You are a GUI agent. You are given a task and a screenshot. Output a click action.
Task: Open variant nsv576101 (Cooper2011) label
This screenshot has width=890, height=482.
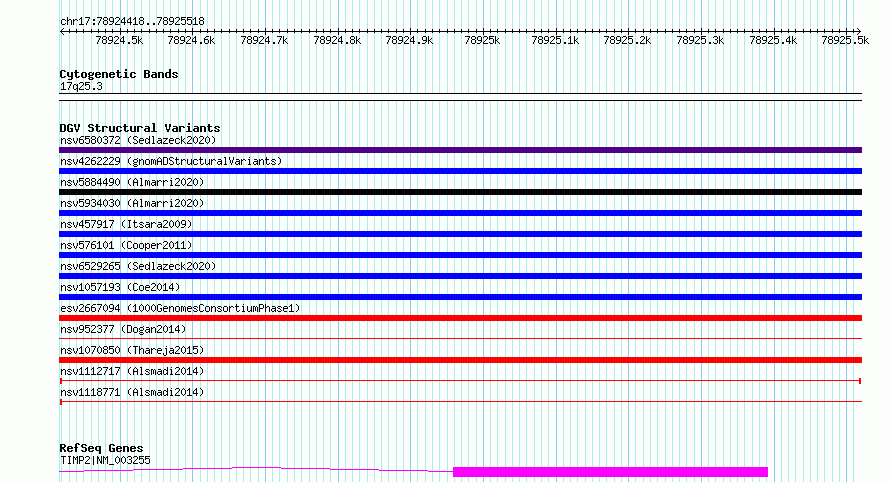126,245
